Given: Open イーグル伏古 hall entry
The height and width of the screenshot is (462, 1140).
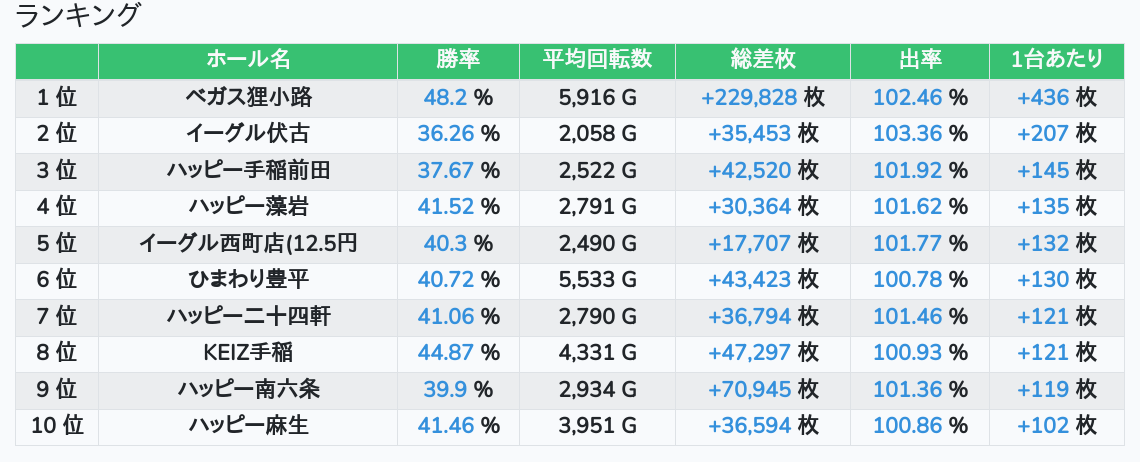Looking at the screenshot, I should [x=248, y=134].
